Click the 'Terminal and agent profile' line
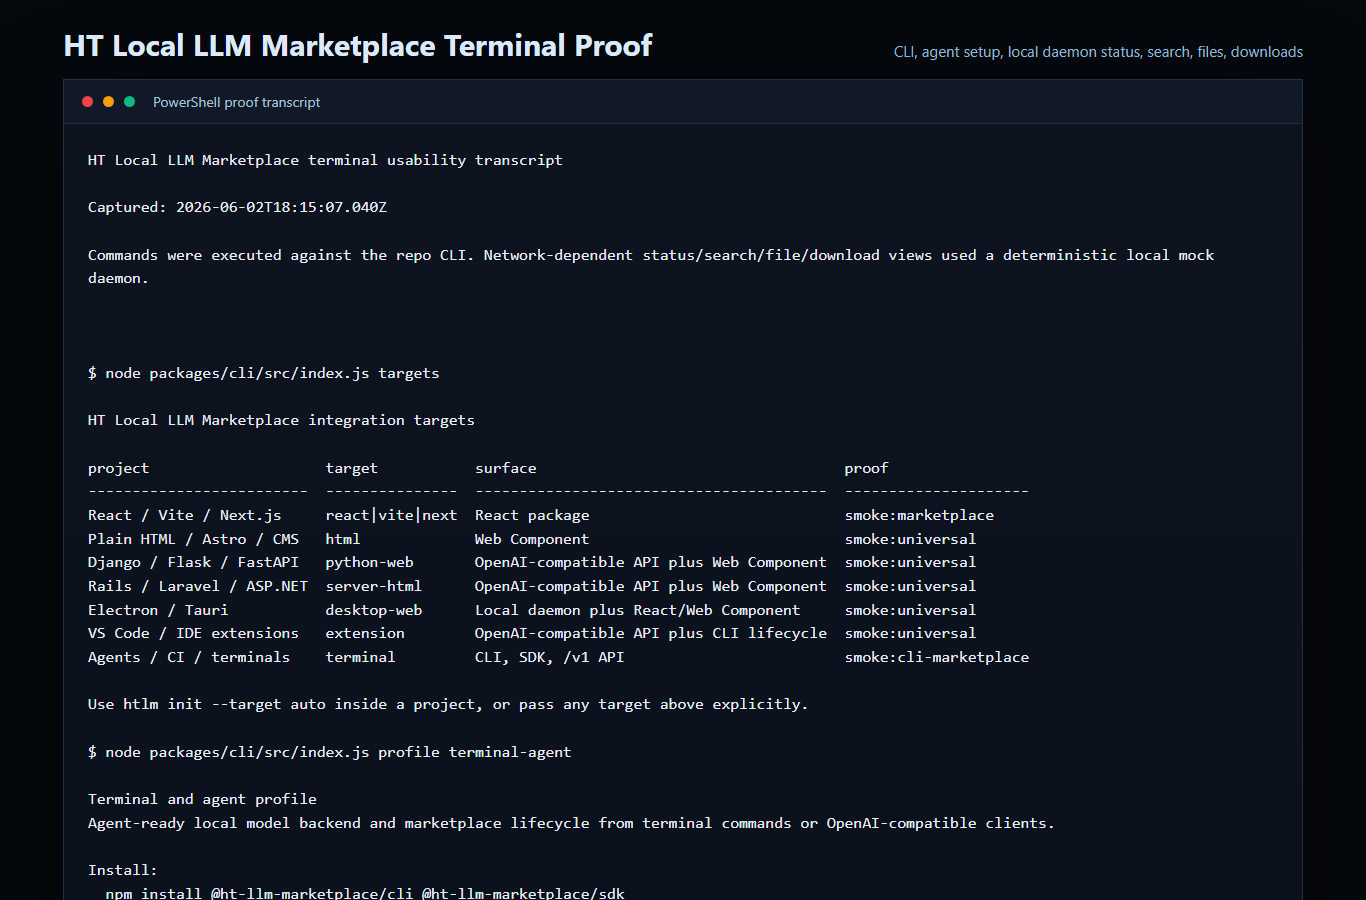1366x900 pixels. [x=202, y=799]
